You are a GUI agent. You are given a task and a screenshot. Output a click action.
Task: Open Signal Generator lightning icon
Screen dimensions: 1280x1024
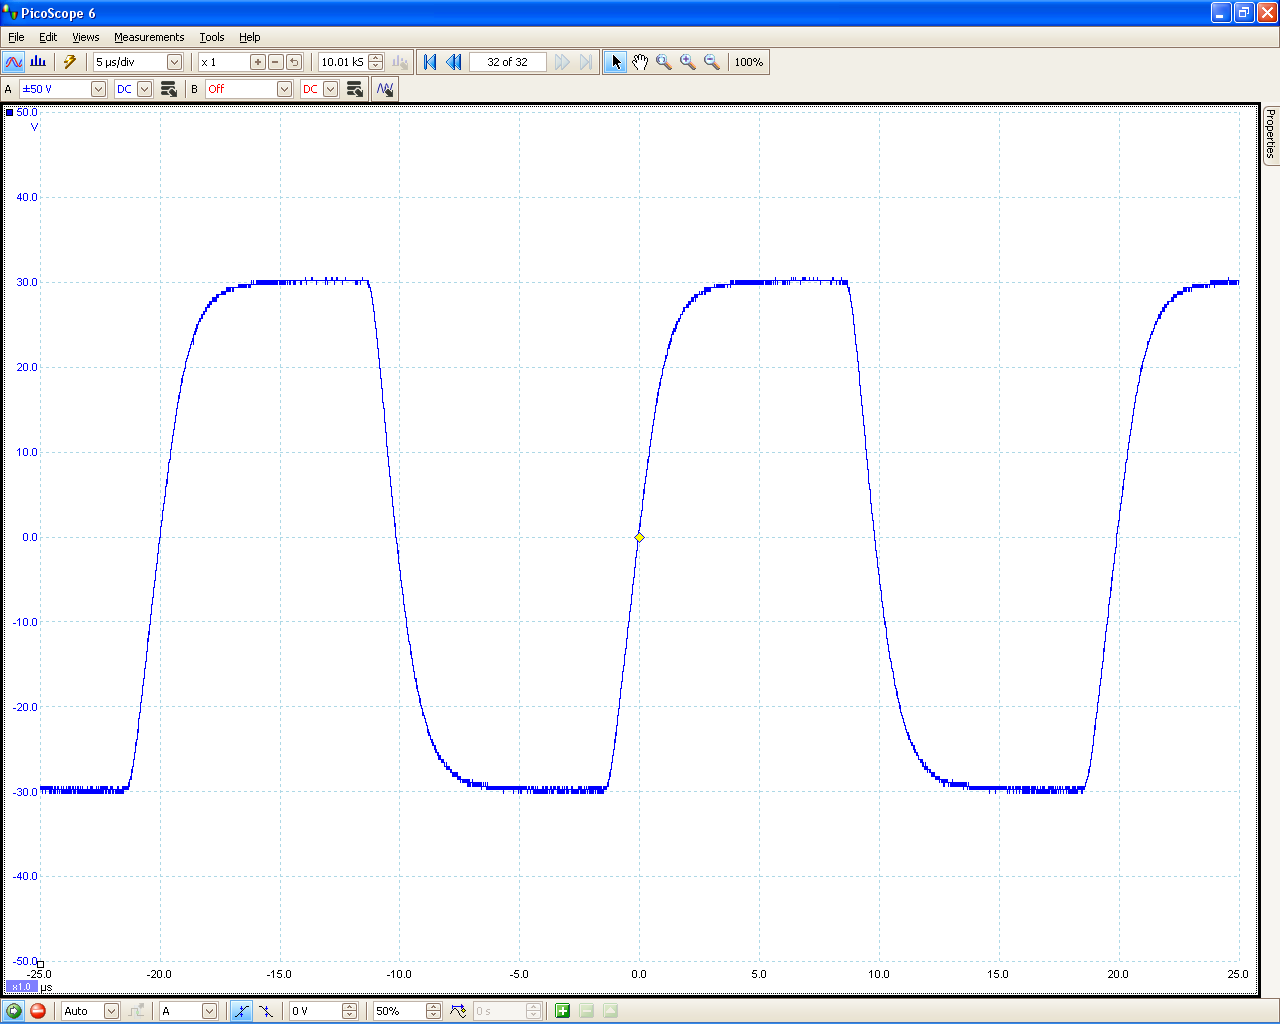(70, 62)
